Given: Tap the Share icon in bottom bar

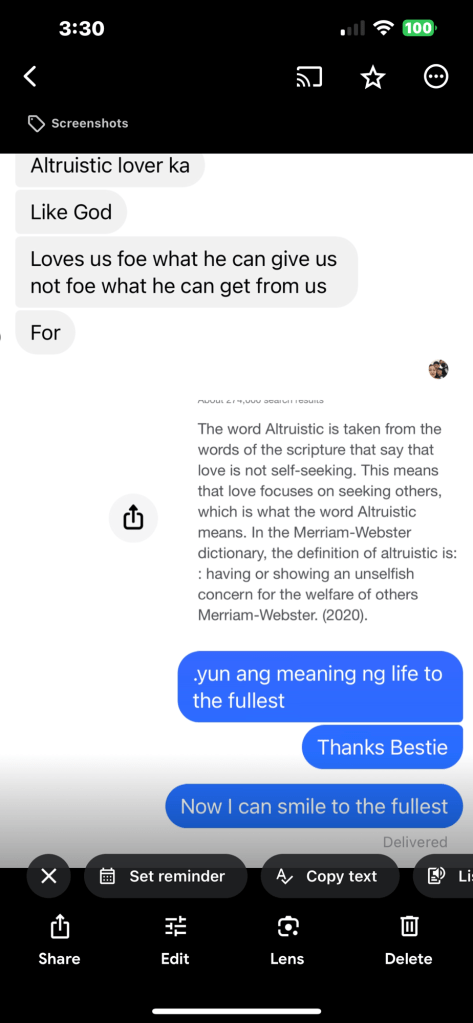Looking at the screenshot, I should pos(59,940).
